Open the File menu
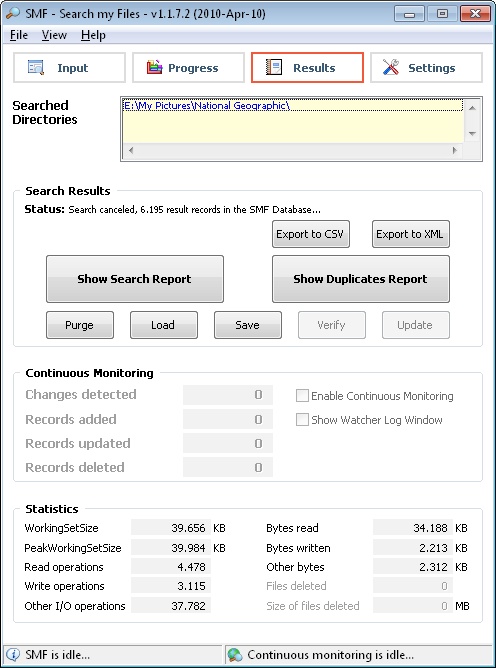Viewport: 496px width, 668px height. (x=19, y=35)
